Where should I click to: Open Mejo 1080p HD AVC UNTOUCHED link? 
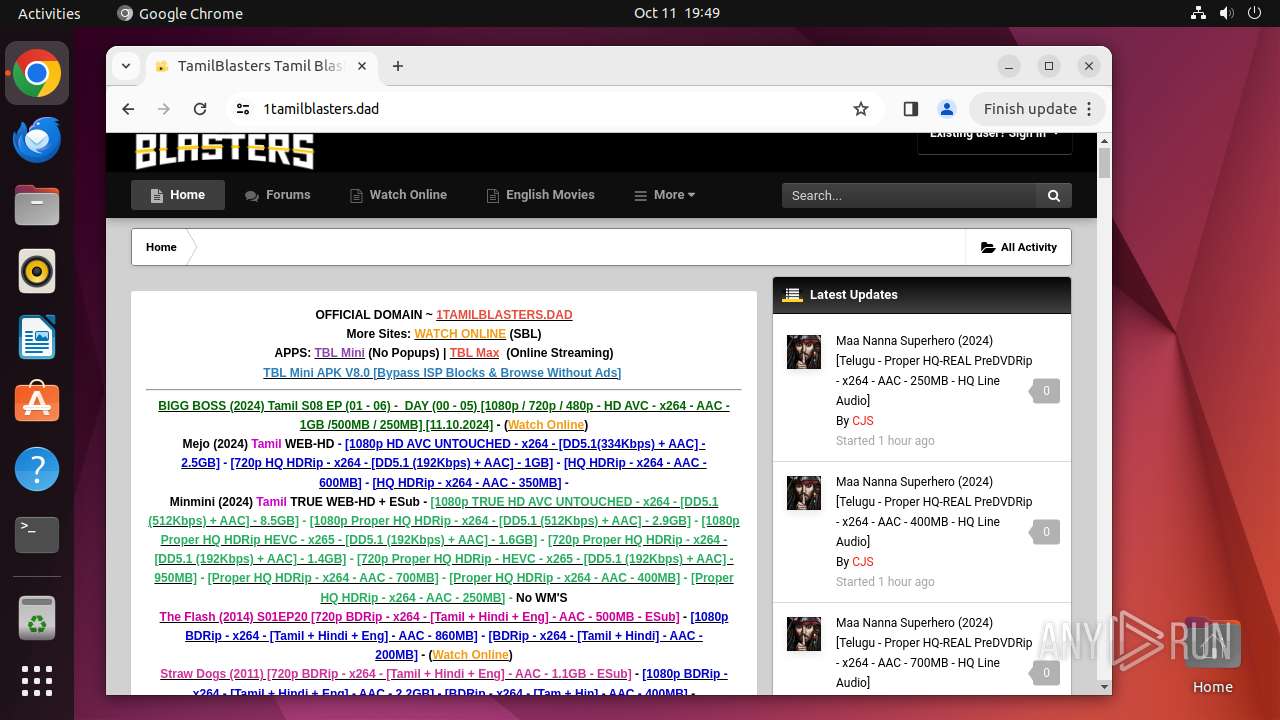(x=442, y=453)
